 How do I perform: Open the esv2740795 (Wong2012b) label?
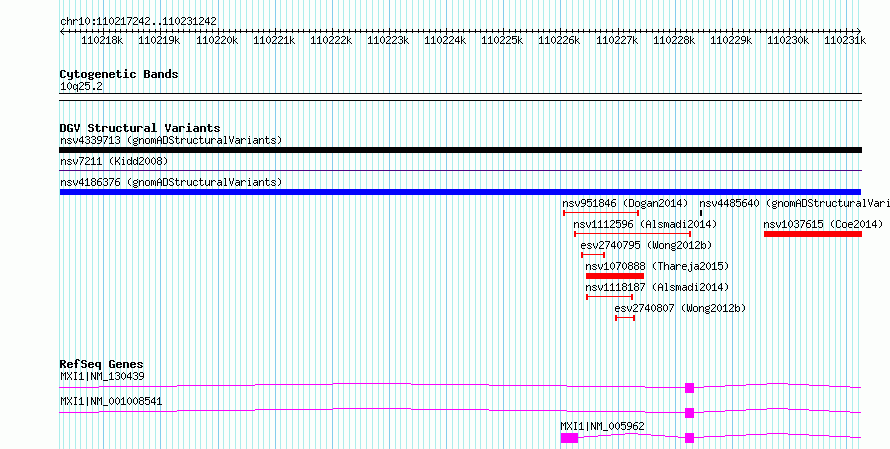click(646, 245)
